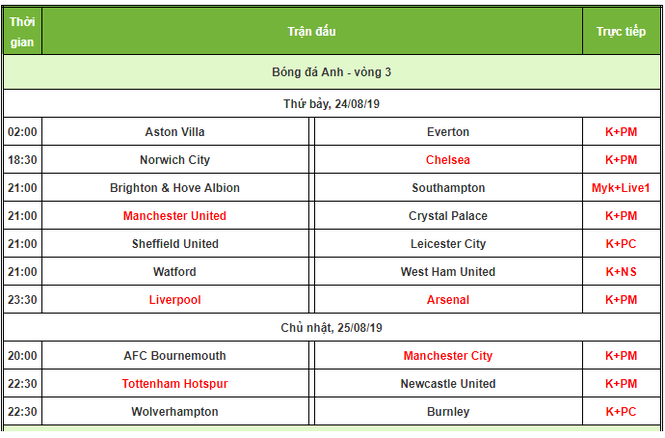Viewport: 665px width, 438px height.
Task: Click the Tottenham Hotspur link
Action: click(175, 384)
